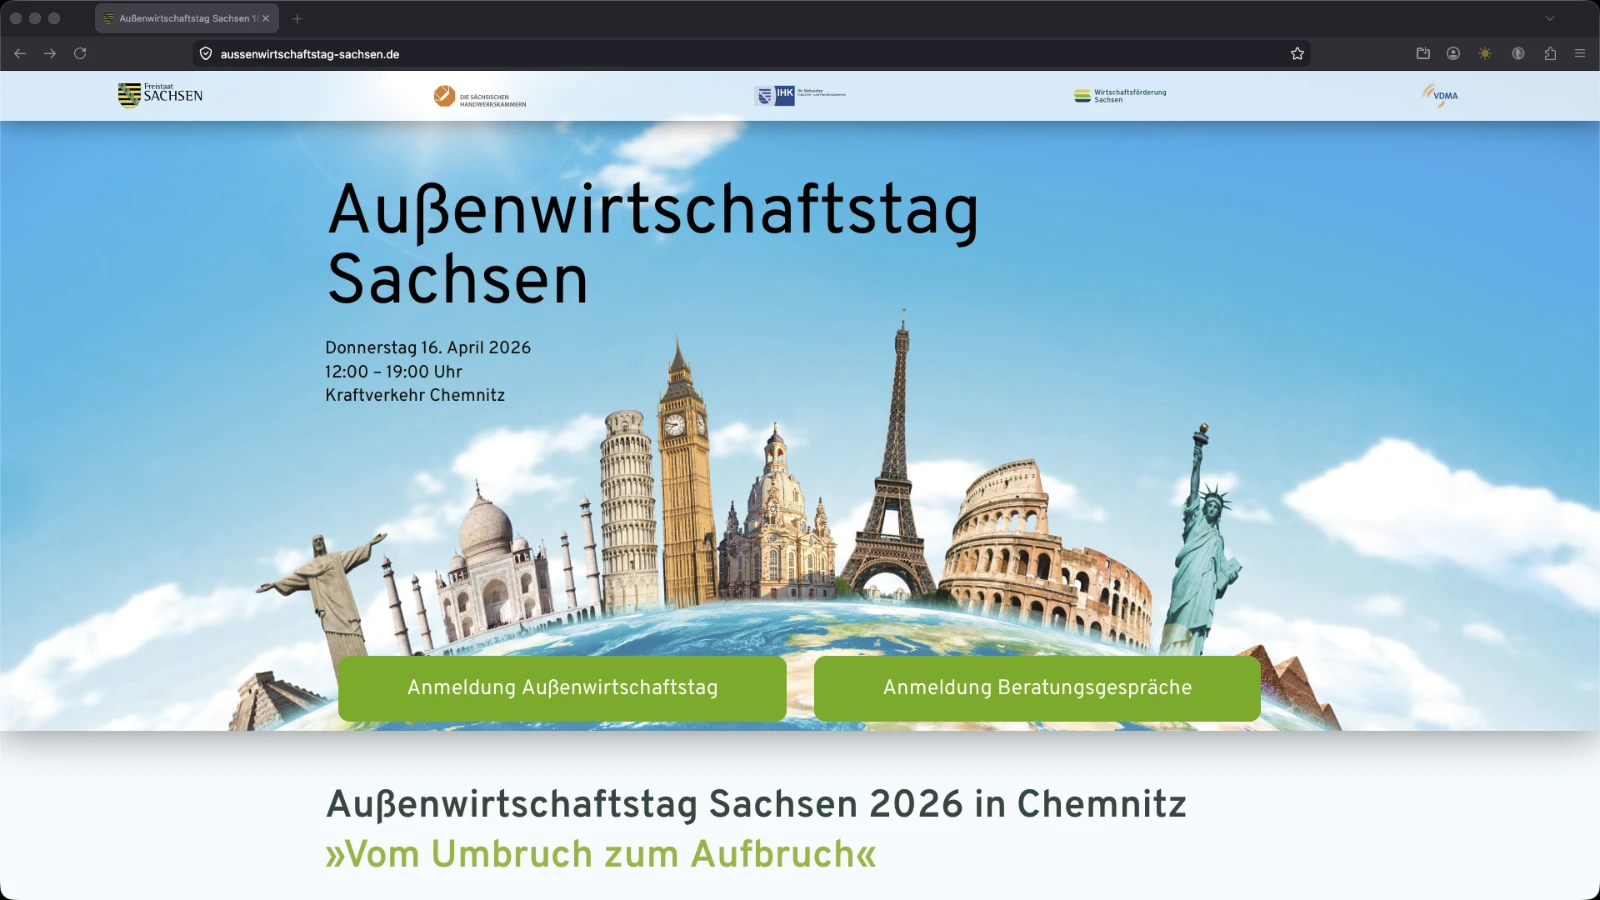Toggle the sun theme icon
1600x900 pixels.
tap(1485, 54)
